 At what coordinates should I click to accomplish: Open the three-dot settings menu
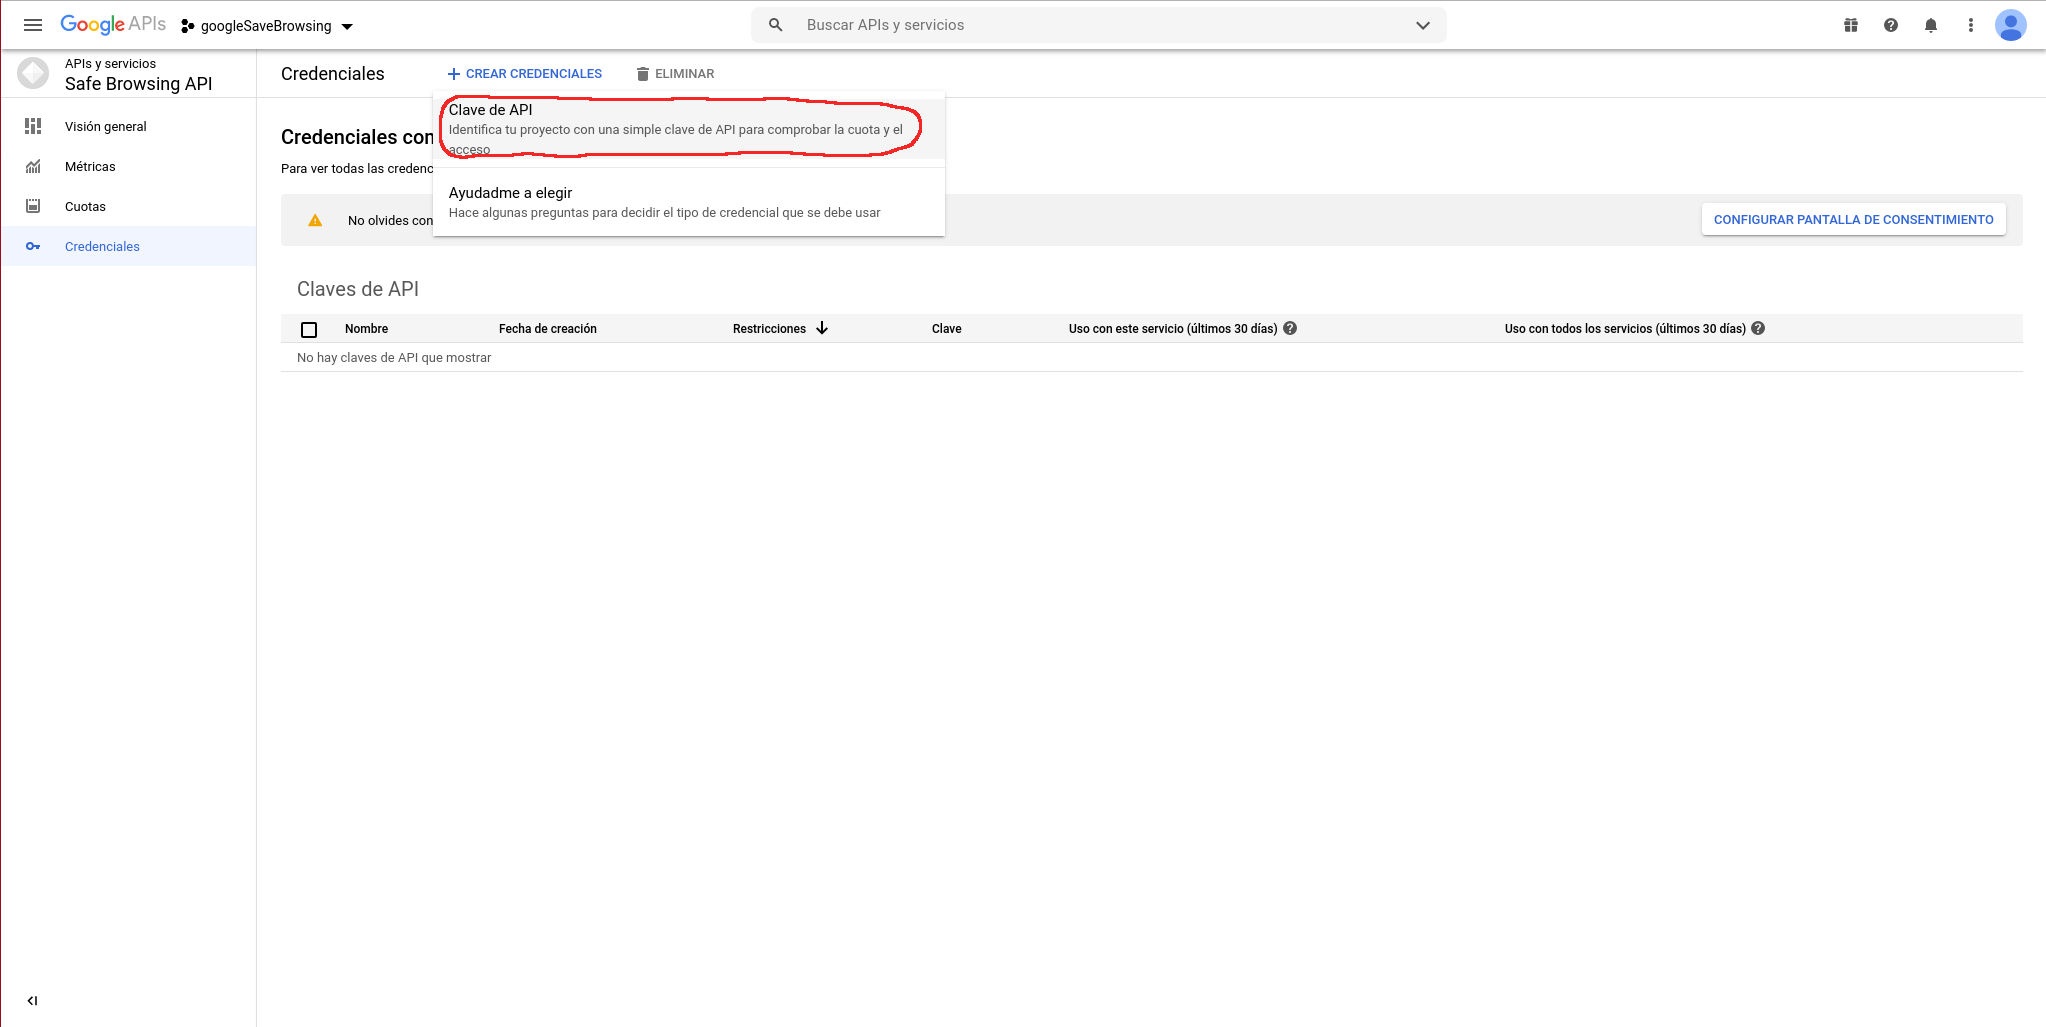coord(1971,25)
